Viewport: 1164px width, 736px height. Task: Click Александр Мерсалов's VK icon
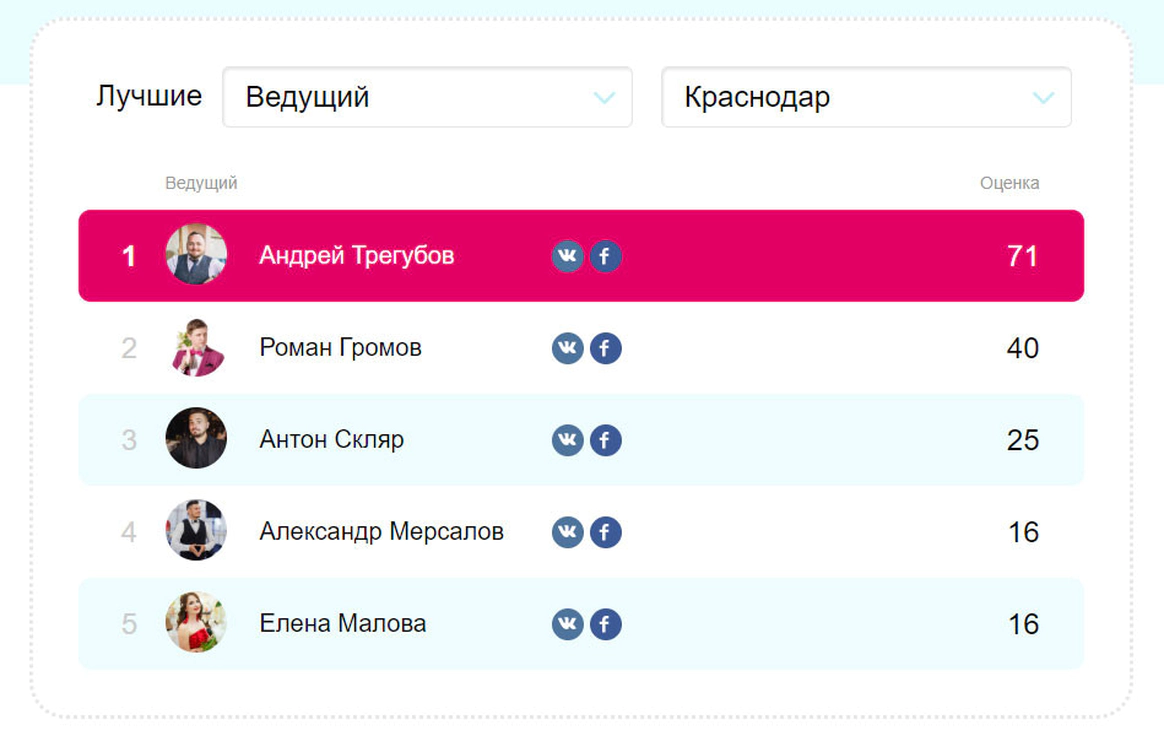coord(567,532)
